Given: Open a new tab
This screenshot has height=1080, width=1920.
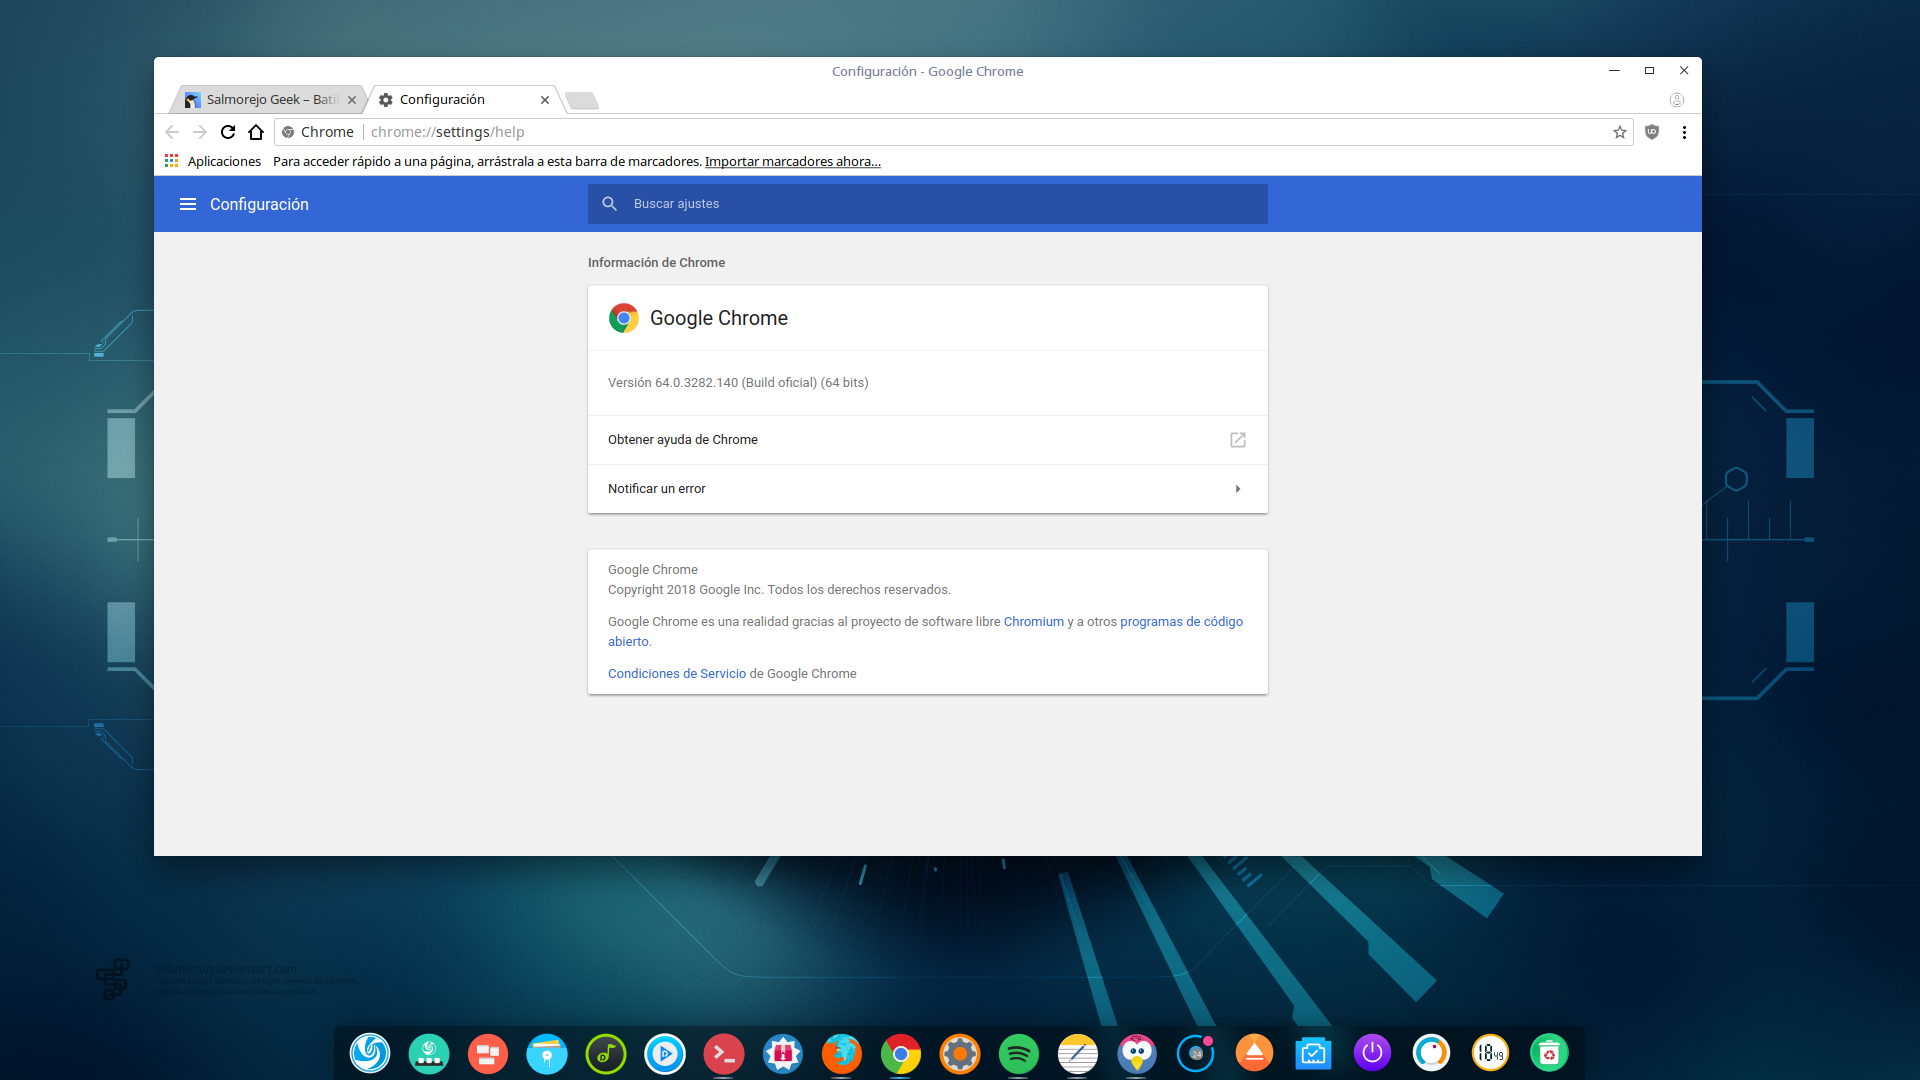Looking at the screenshot, I should point(581,100).
